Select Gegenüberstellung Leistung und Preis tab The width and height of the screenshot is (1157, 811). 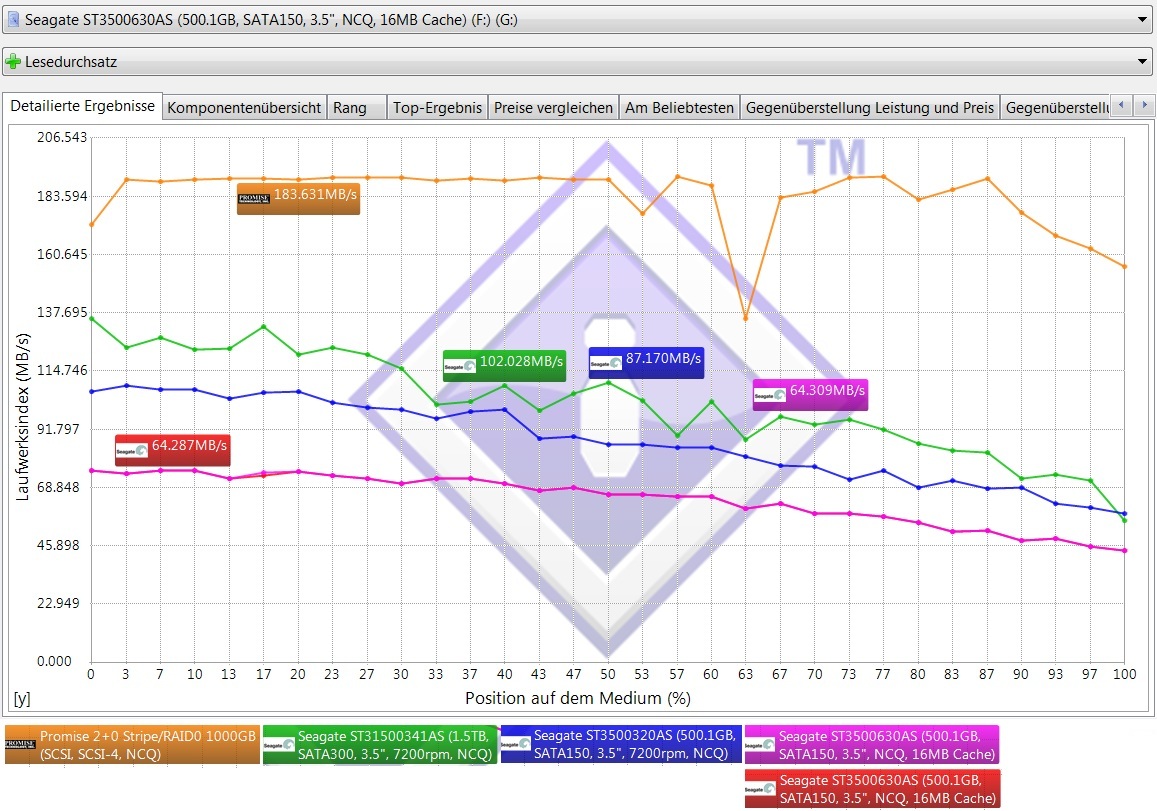coord(870,108)
